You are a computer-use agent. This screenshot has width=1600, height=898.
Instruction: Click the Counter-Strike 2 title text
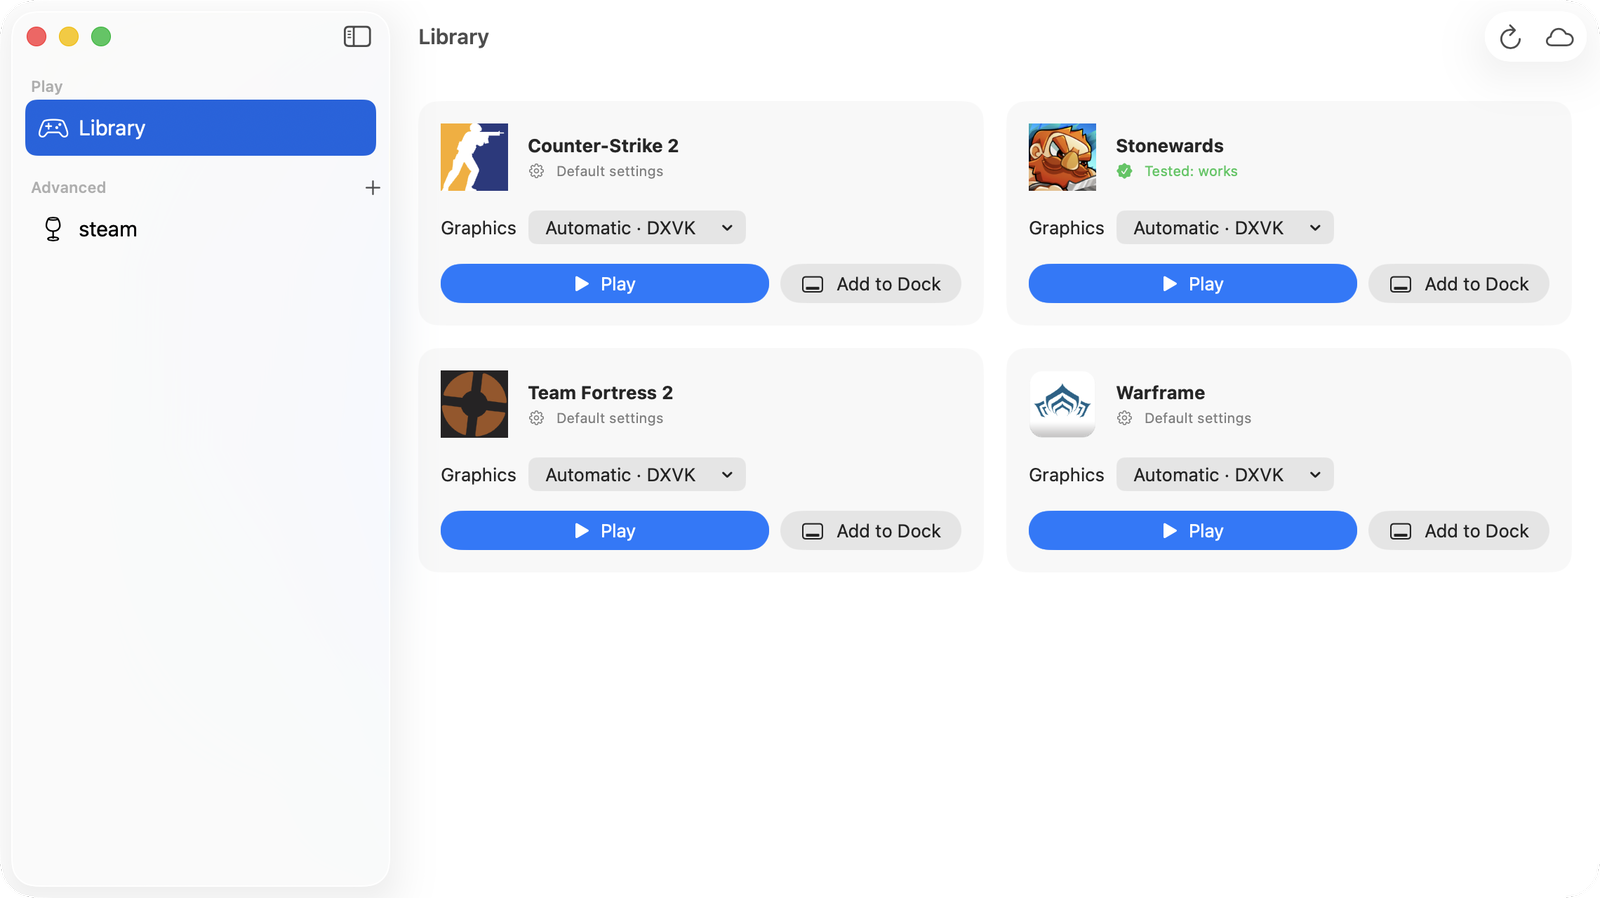[x=603, y=146]
